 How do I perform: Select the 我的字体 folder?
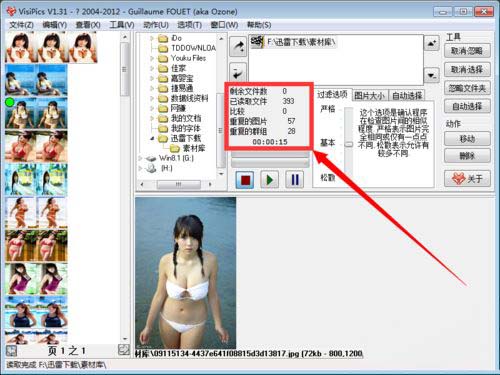[179, 128]
